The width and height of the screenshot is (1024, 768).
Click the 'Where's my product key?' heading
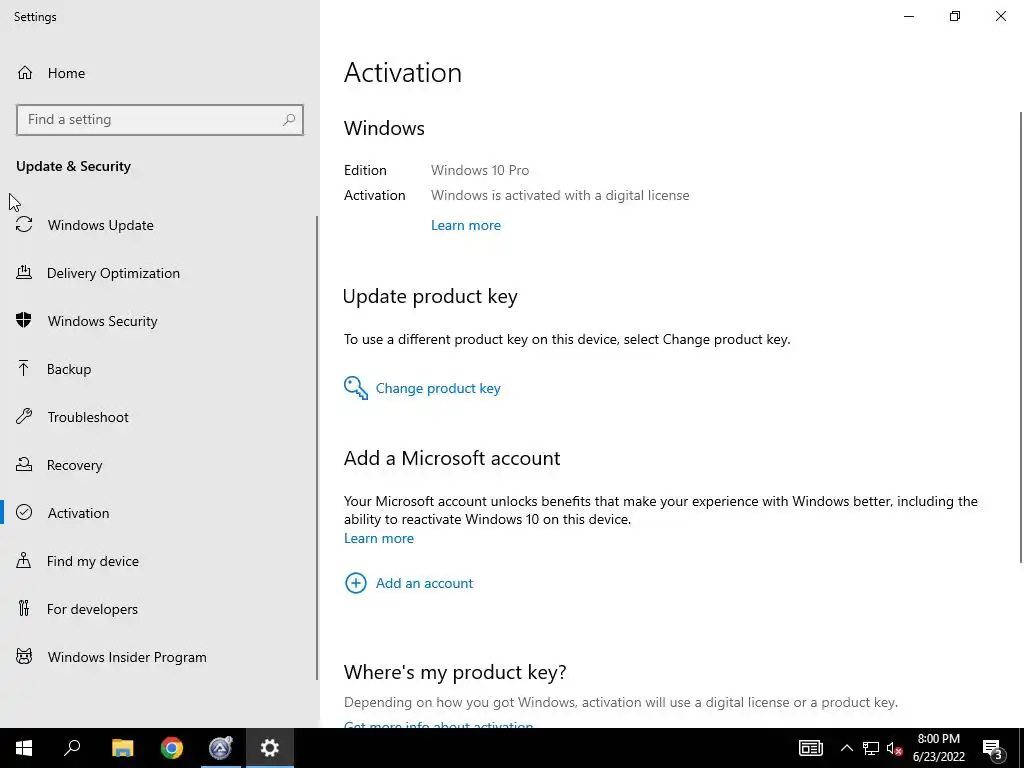[x=455, y=672]
